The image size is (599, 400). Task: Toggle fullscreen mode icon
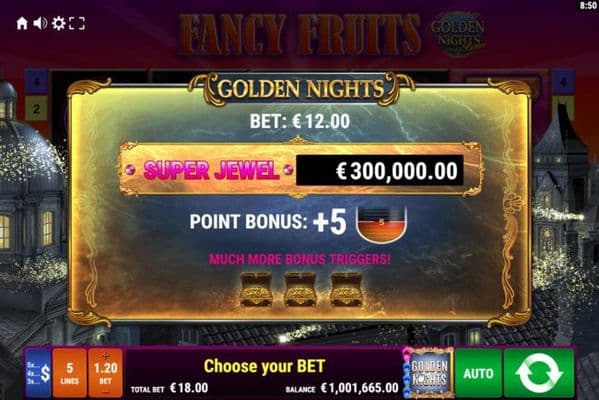point(77,24)
